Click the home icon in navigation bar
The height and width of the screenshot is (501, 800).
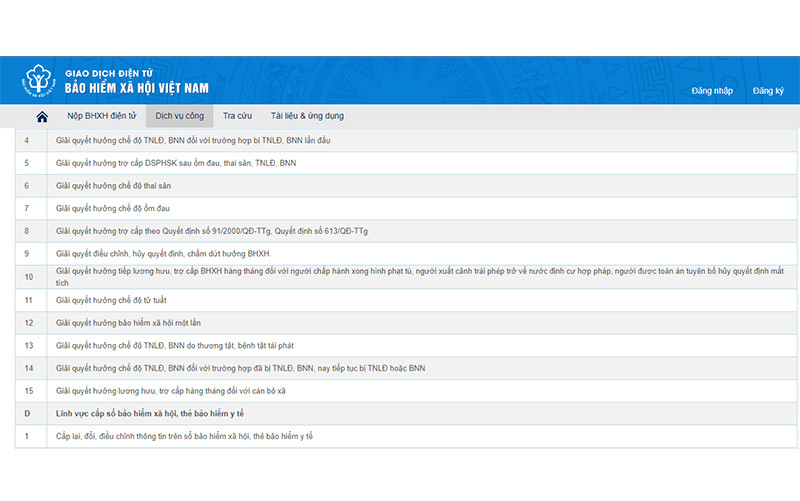42,117
